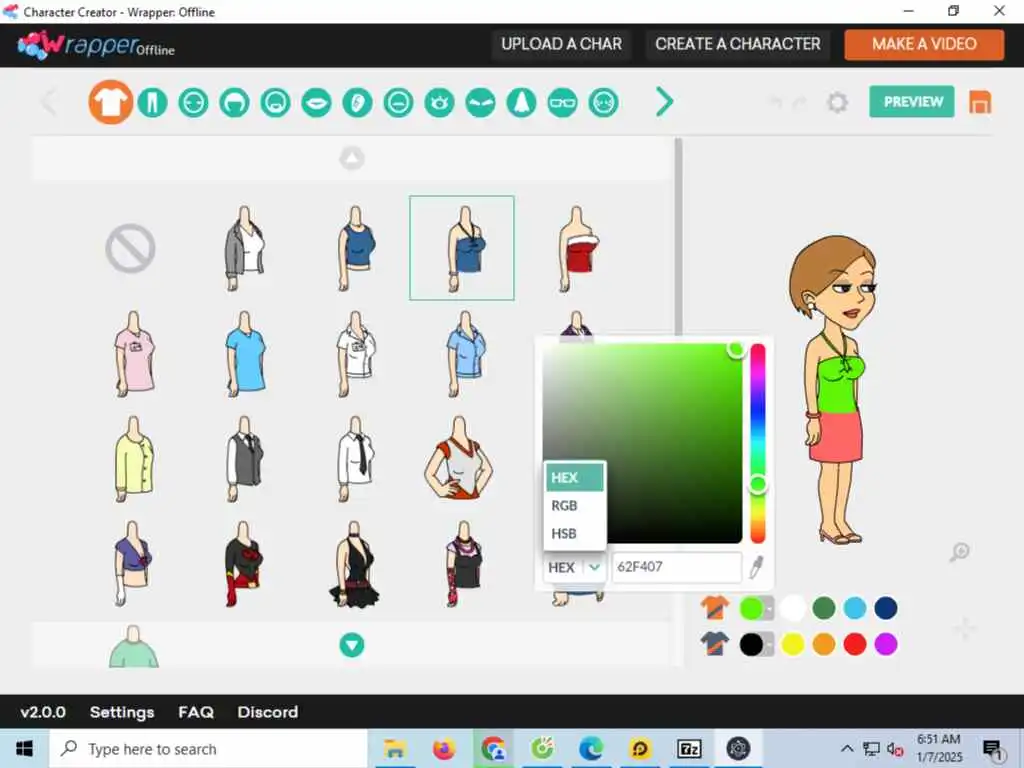
Task: Click the CREATE A CHARACTER button
Action: [x=737, y=44]
